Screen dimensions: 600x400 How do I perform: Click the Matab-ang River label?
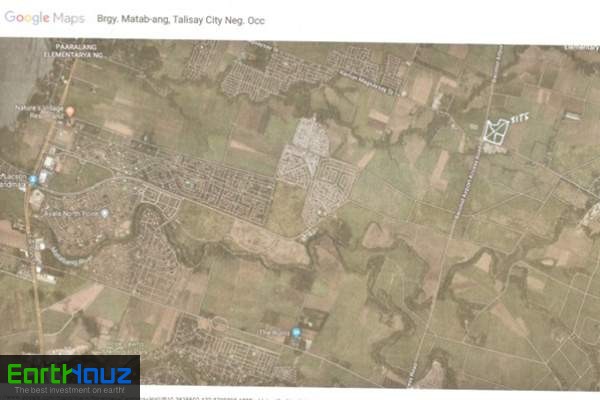pos(70,257)
